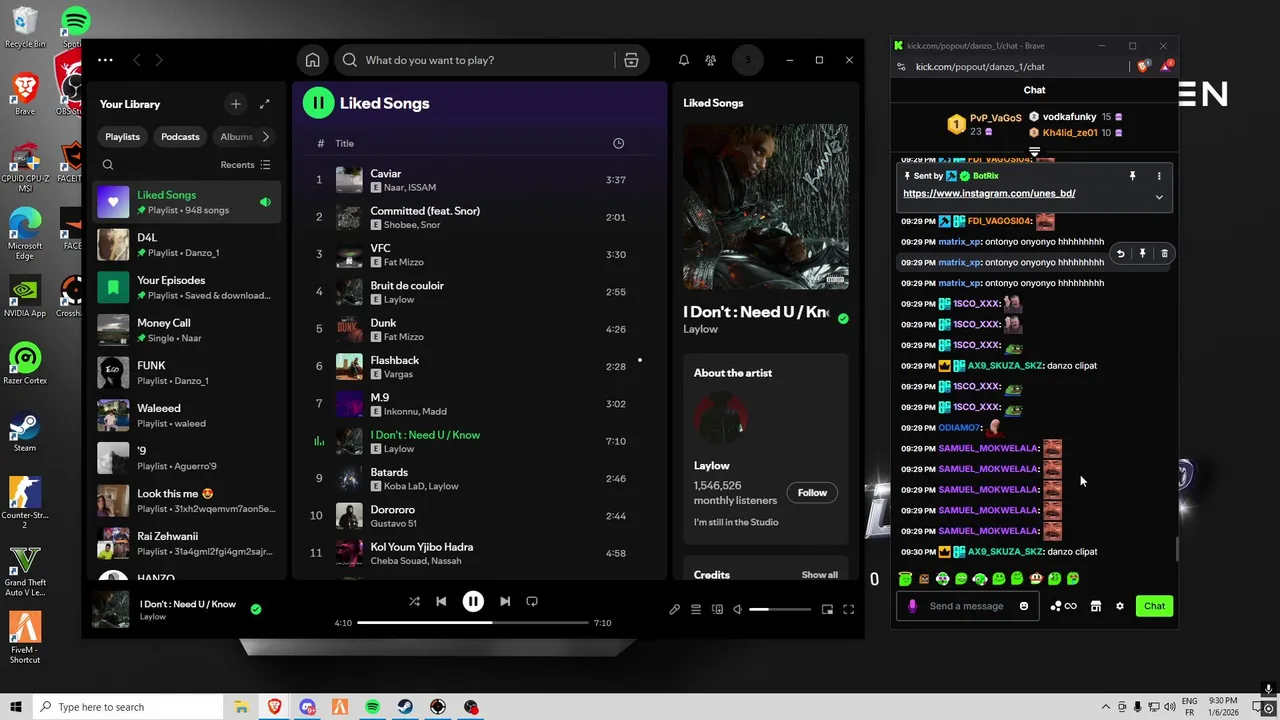Open the Spotify three-dot main menu
1280x720 pixels.
[105, 60]
